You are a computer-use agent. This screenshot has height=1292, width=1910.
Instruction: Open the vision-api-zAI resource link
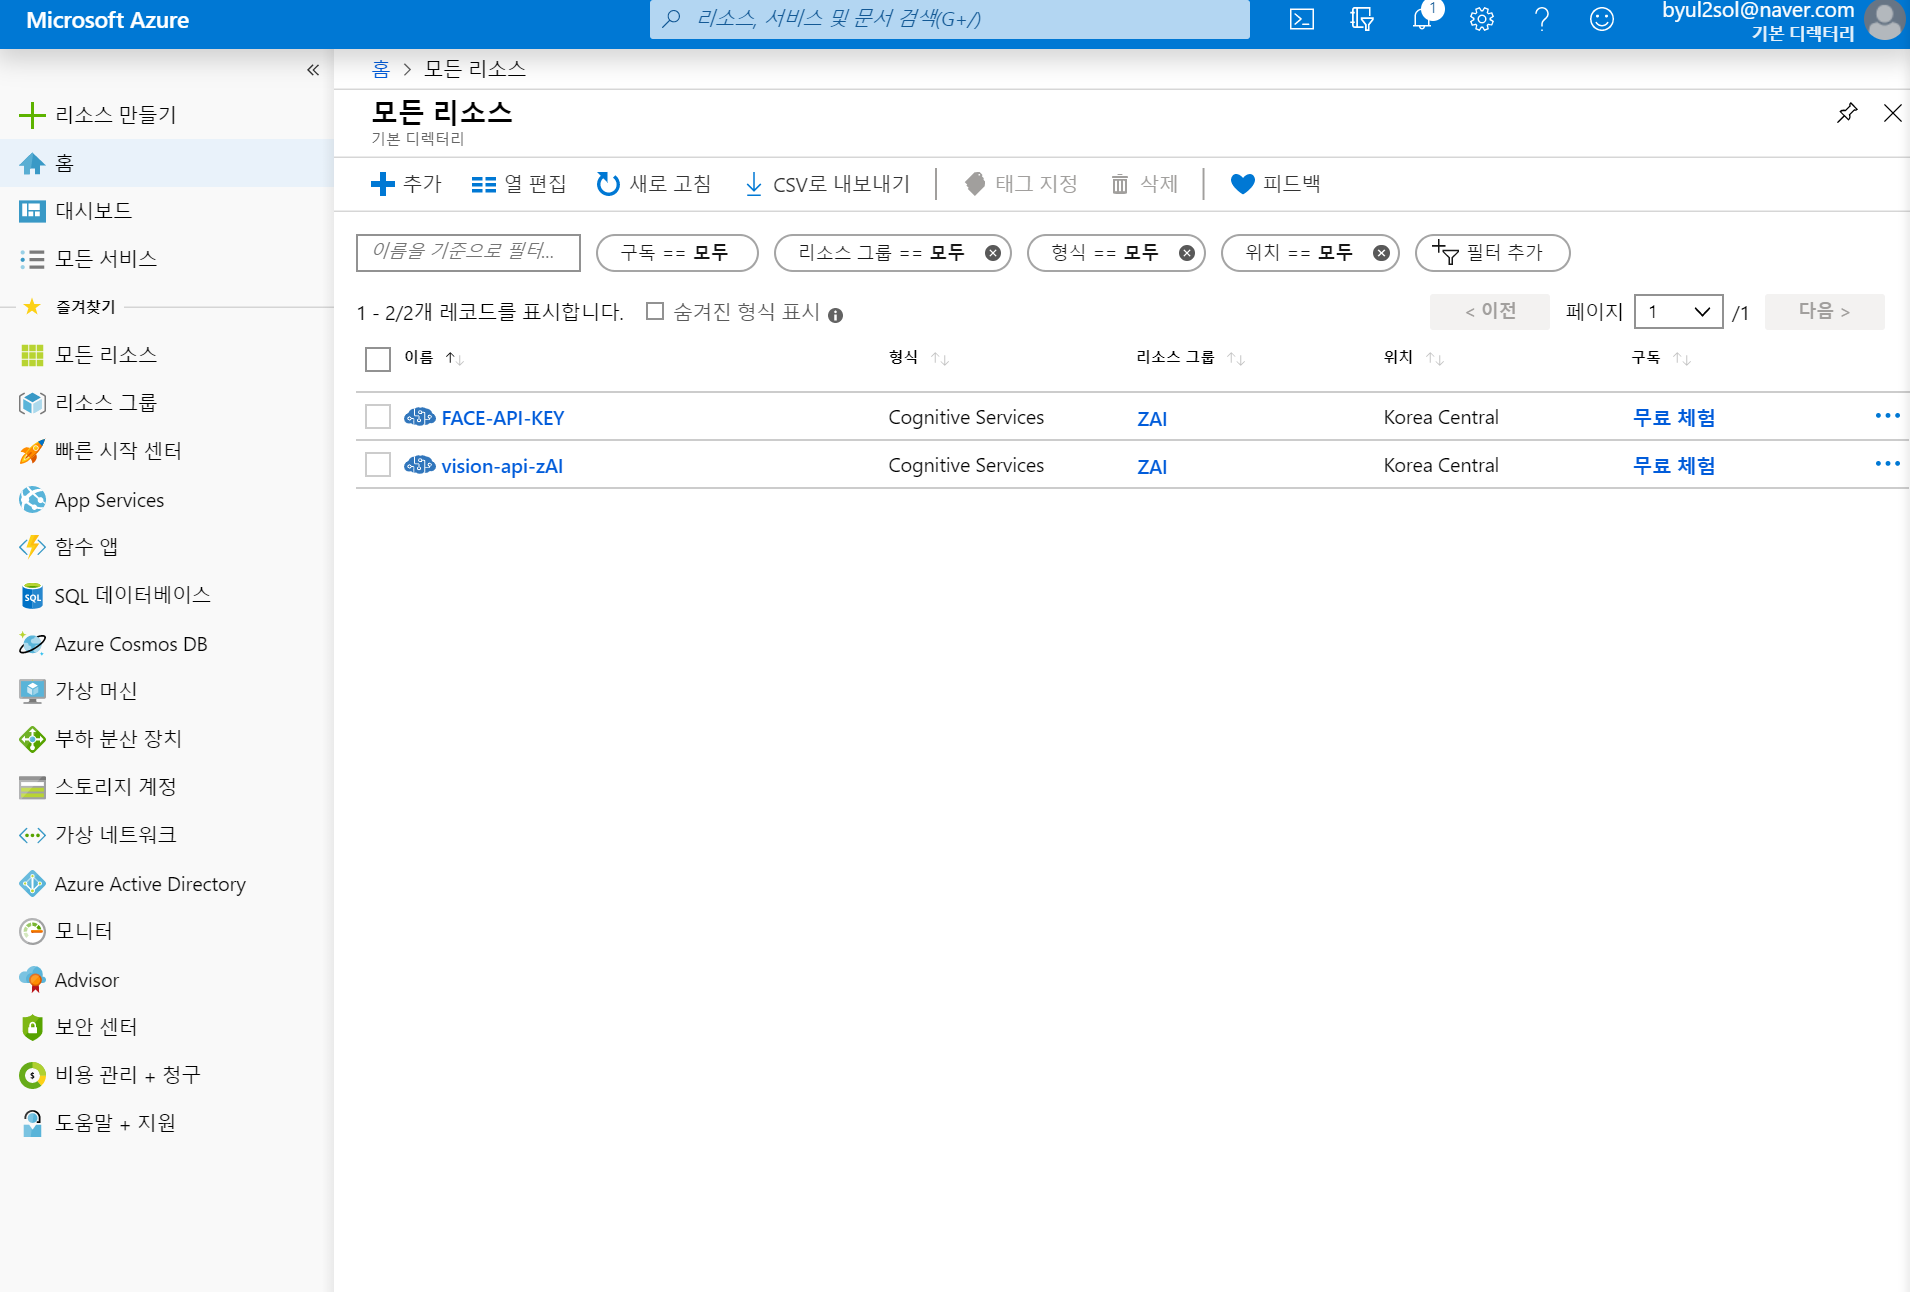click(x=502, y=466)
